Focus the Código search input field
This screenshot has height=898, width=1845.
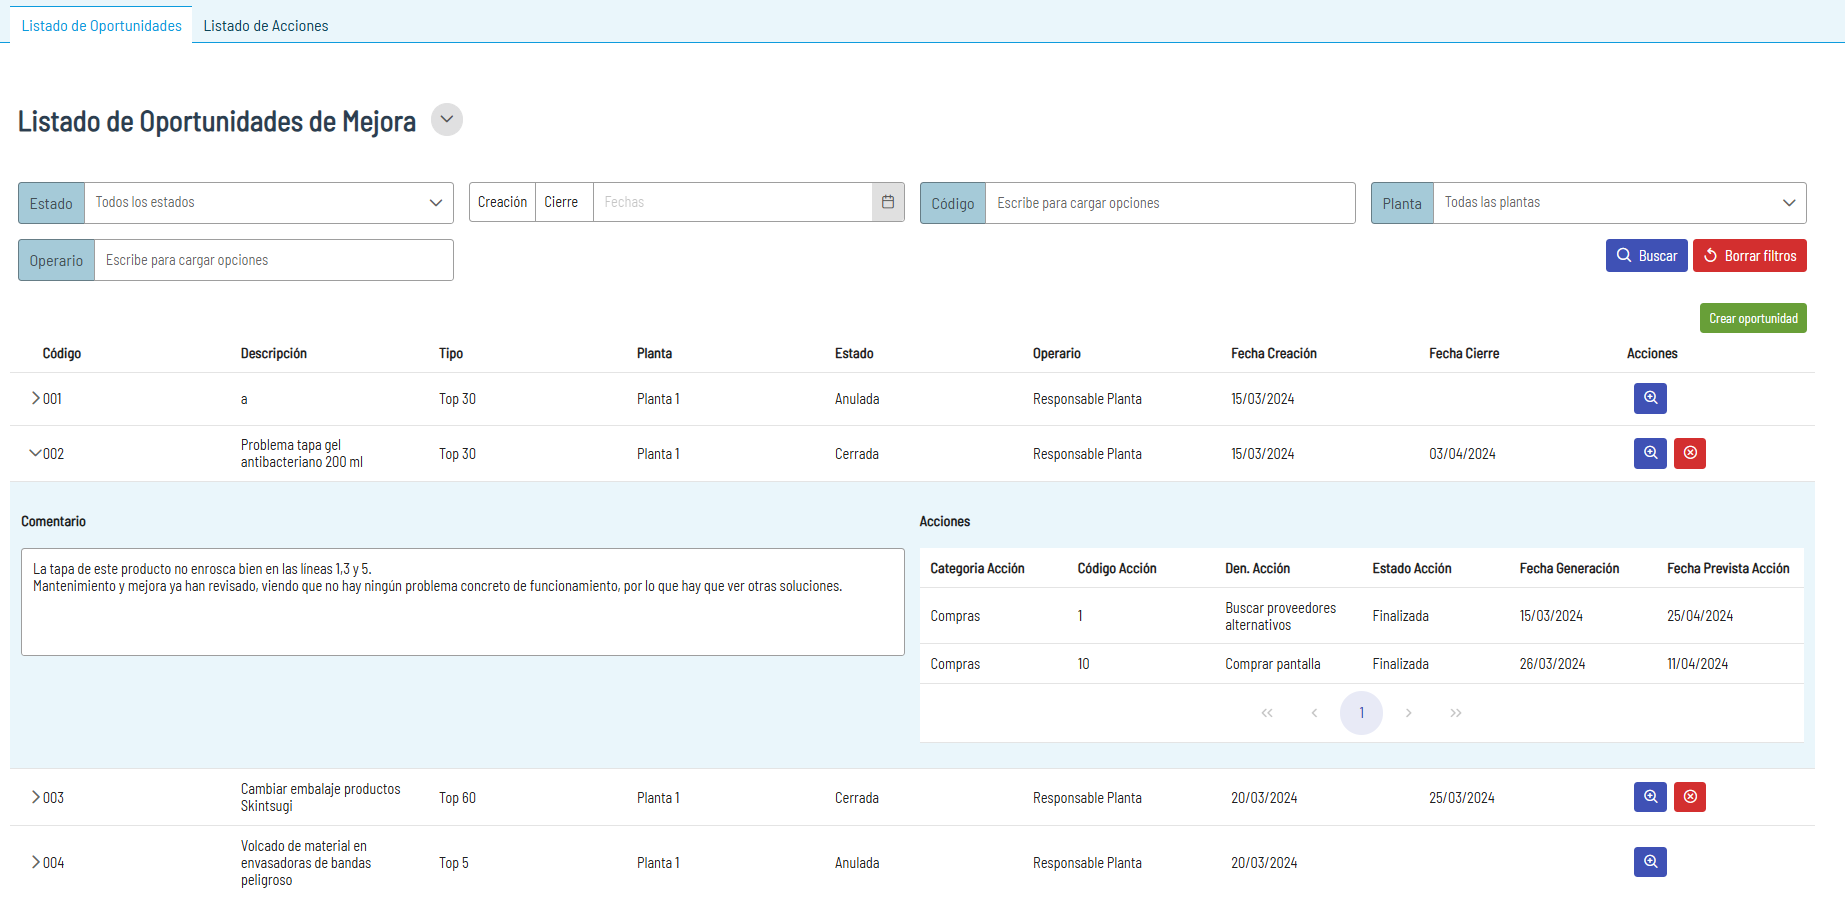1169,203
